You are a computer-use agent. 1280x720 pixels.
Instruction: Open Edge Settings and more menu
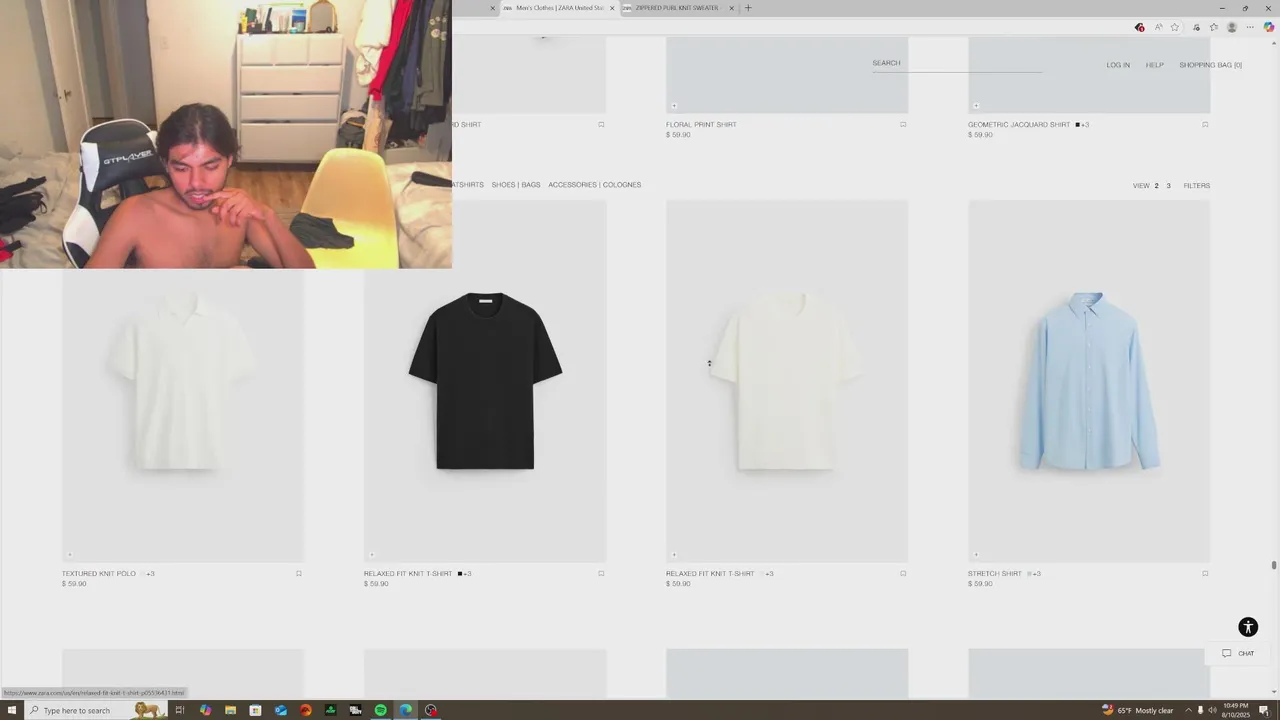[x=1250, y=27]
